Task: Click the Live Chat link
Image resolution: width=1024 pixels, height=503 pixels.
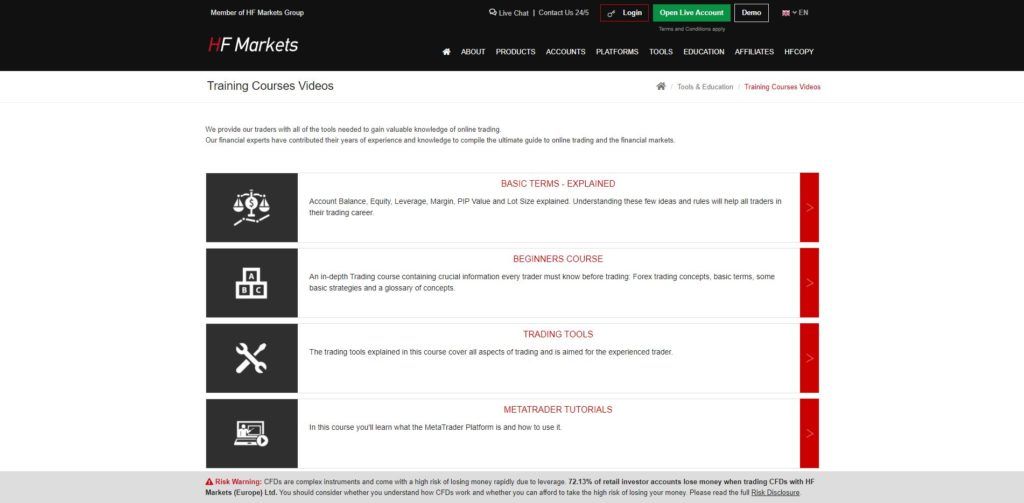Action: (x=513, y=12)
